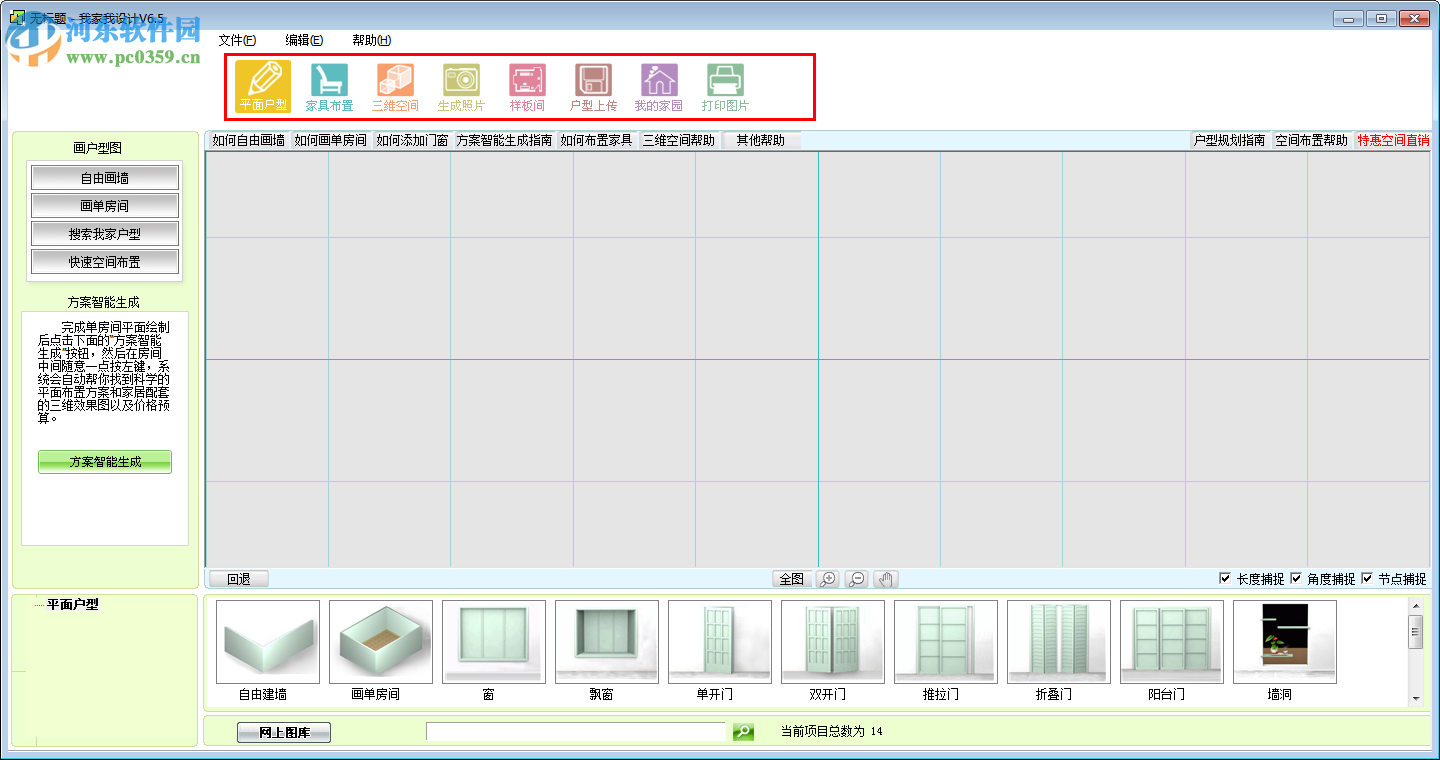The width and height of the screenshot is (1440, 760).
Task: Click the library scrollbar up arrow
Action: tap(1416, 606)
